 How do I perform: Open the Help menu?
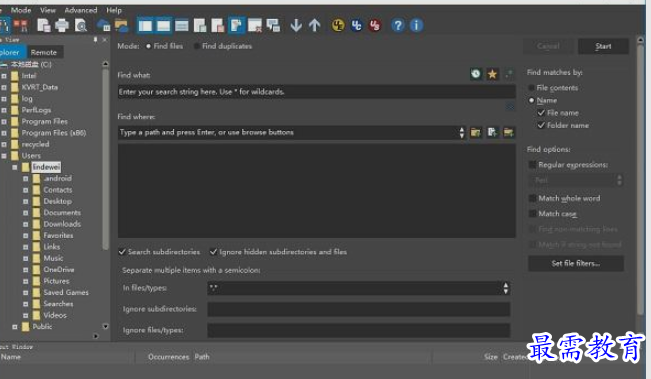coord(114,10)
